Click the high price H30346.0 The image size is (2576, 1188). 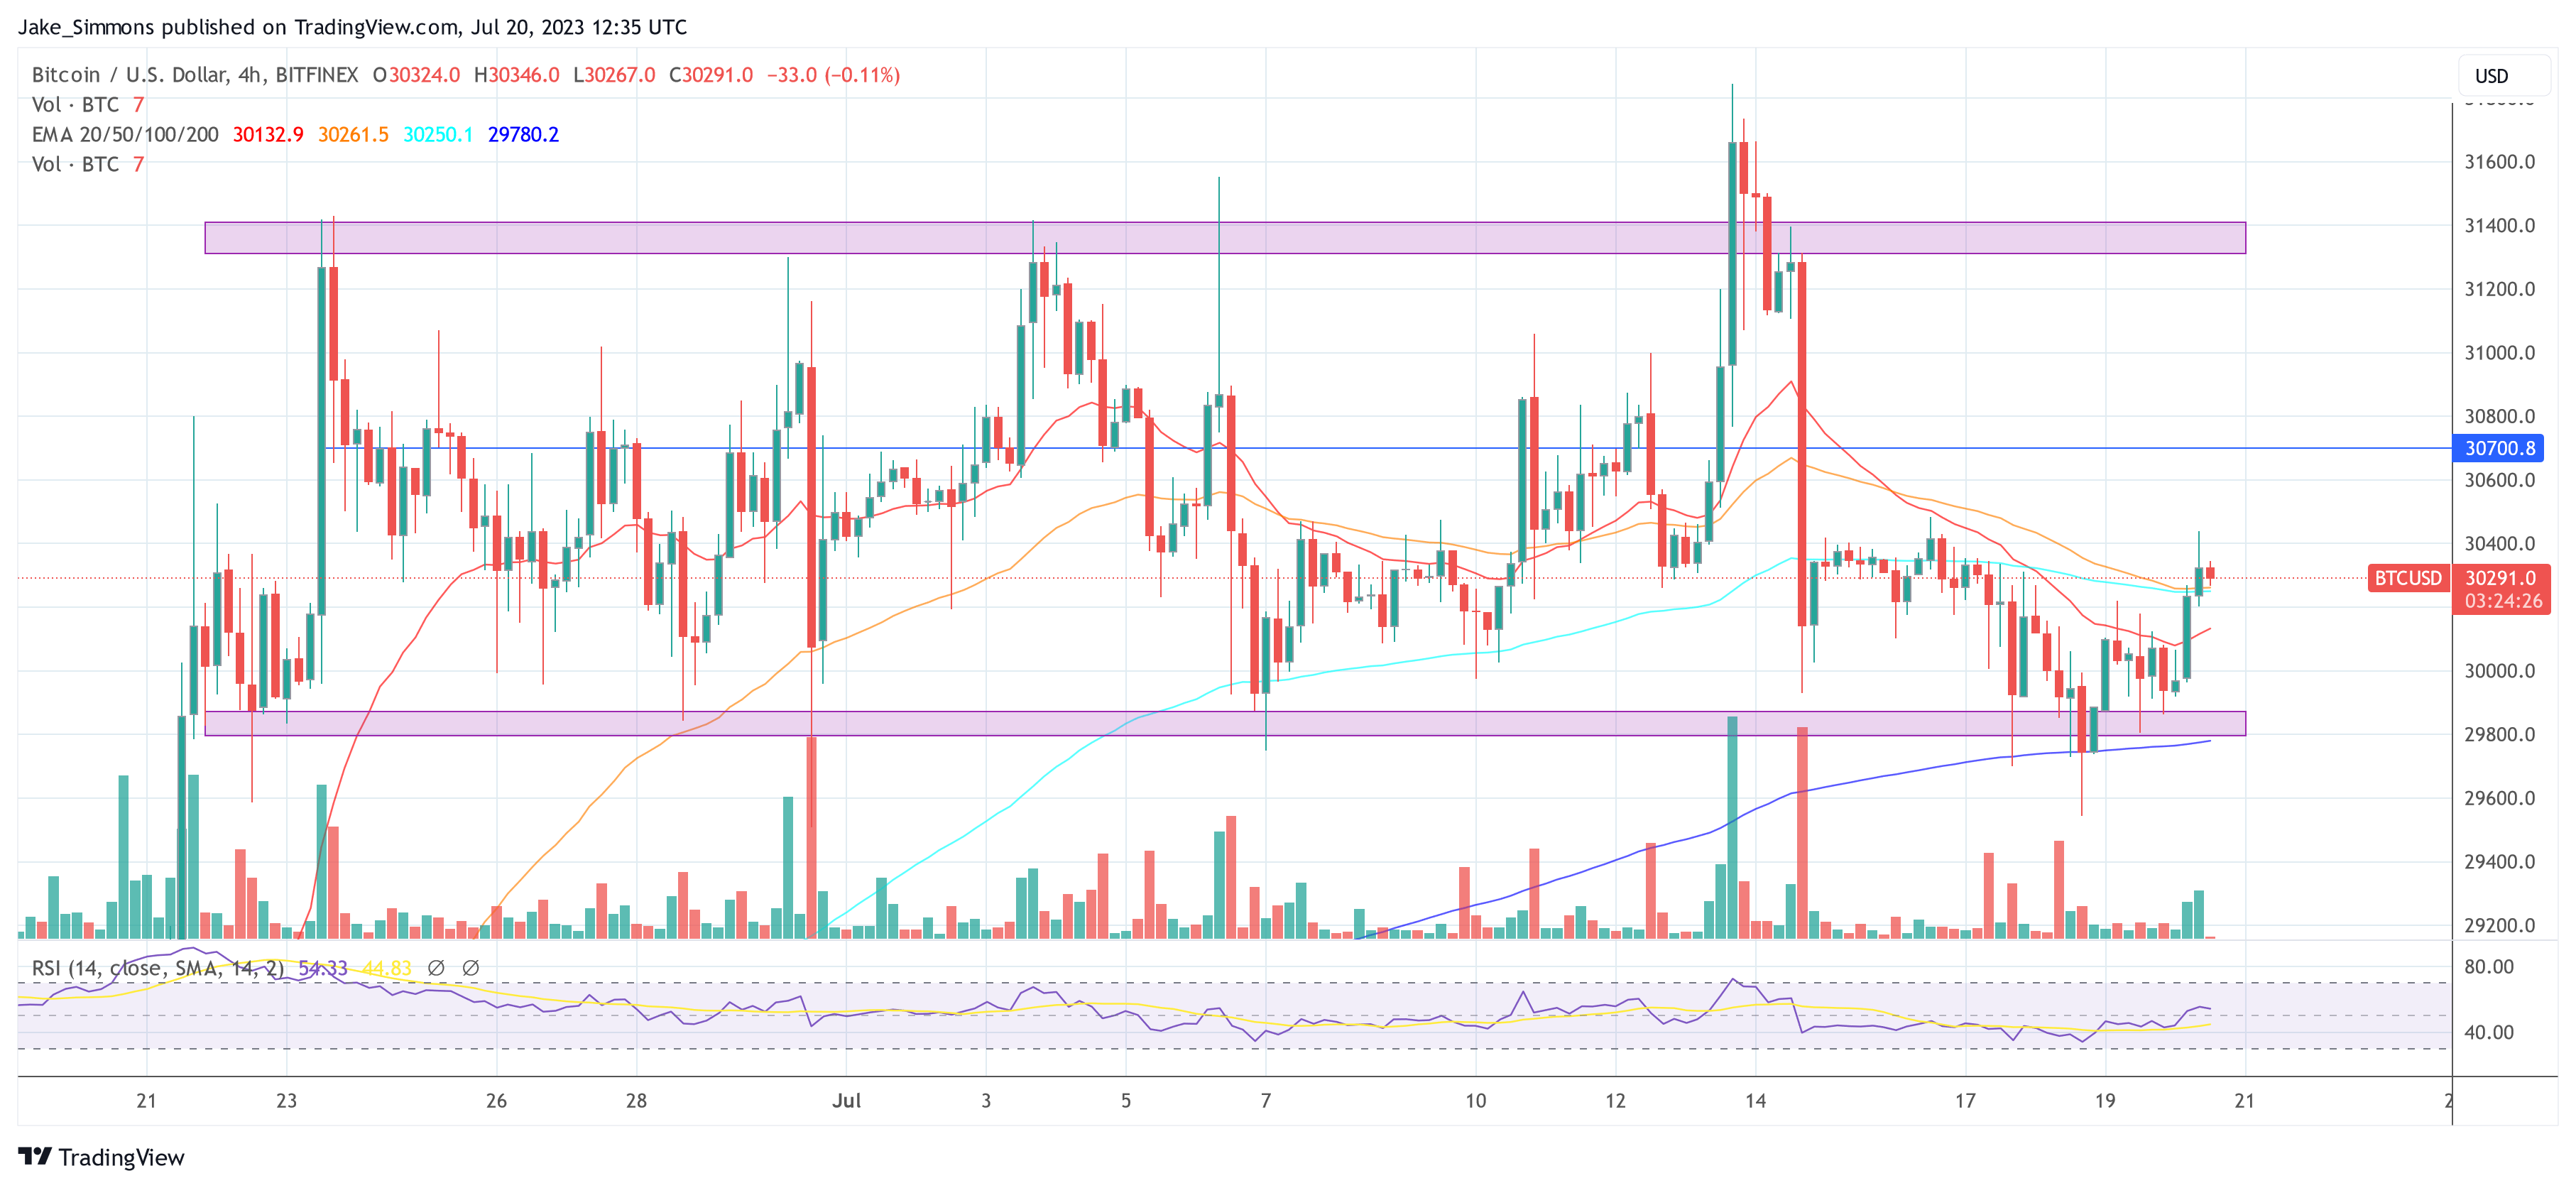point(516,75)
